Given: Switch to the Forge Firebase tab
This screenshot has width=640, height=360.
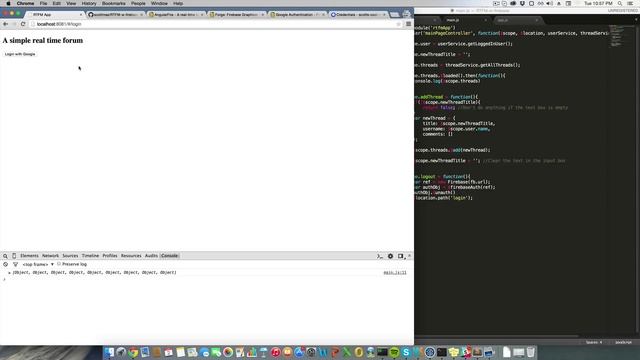Looking at the screenshot, I should 236,14.
